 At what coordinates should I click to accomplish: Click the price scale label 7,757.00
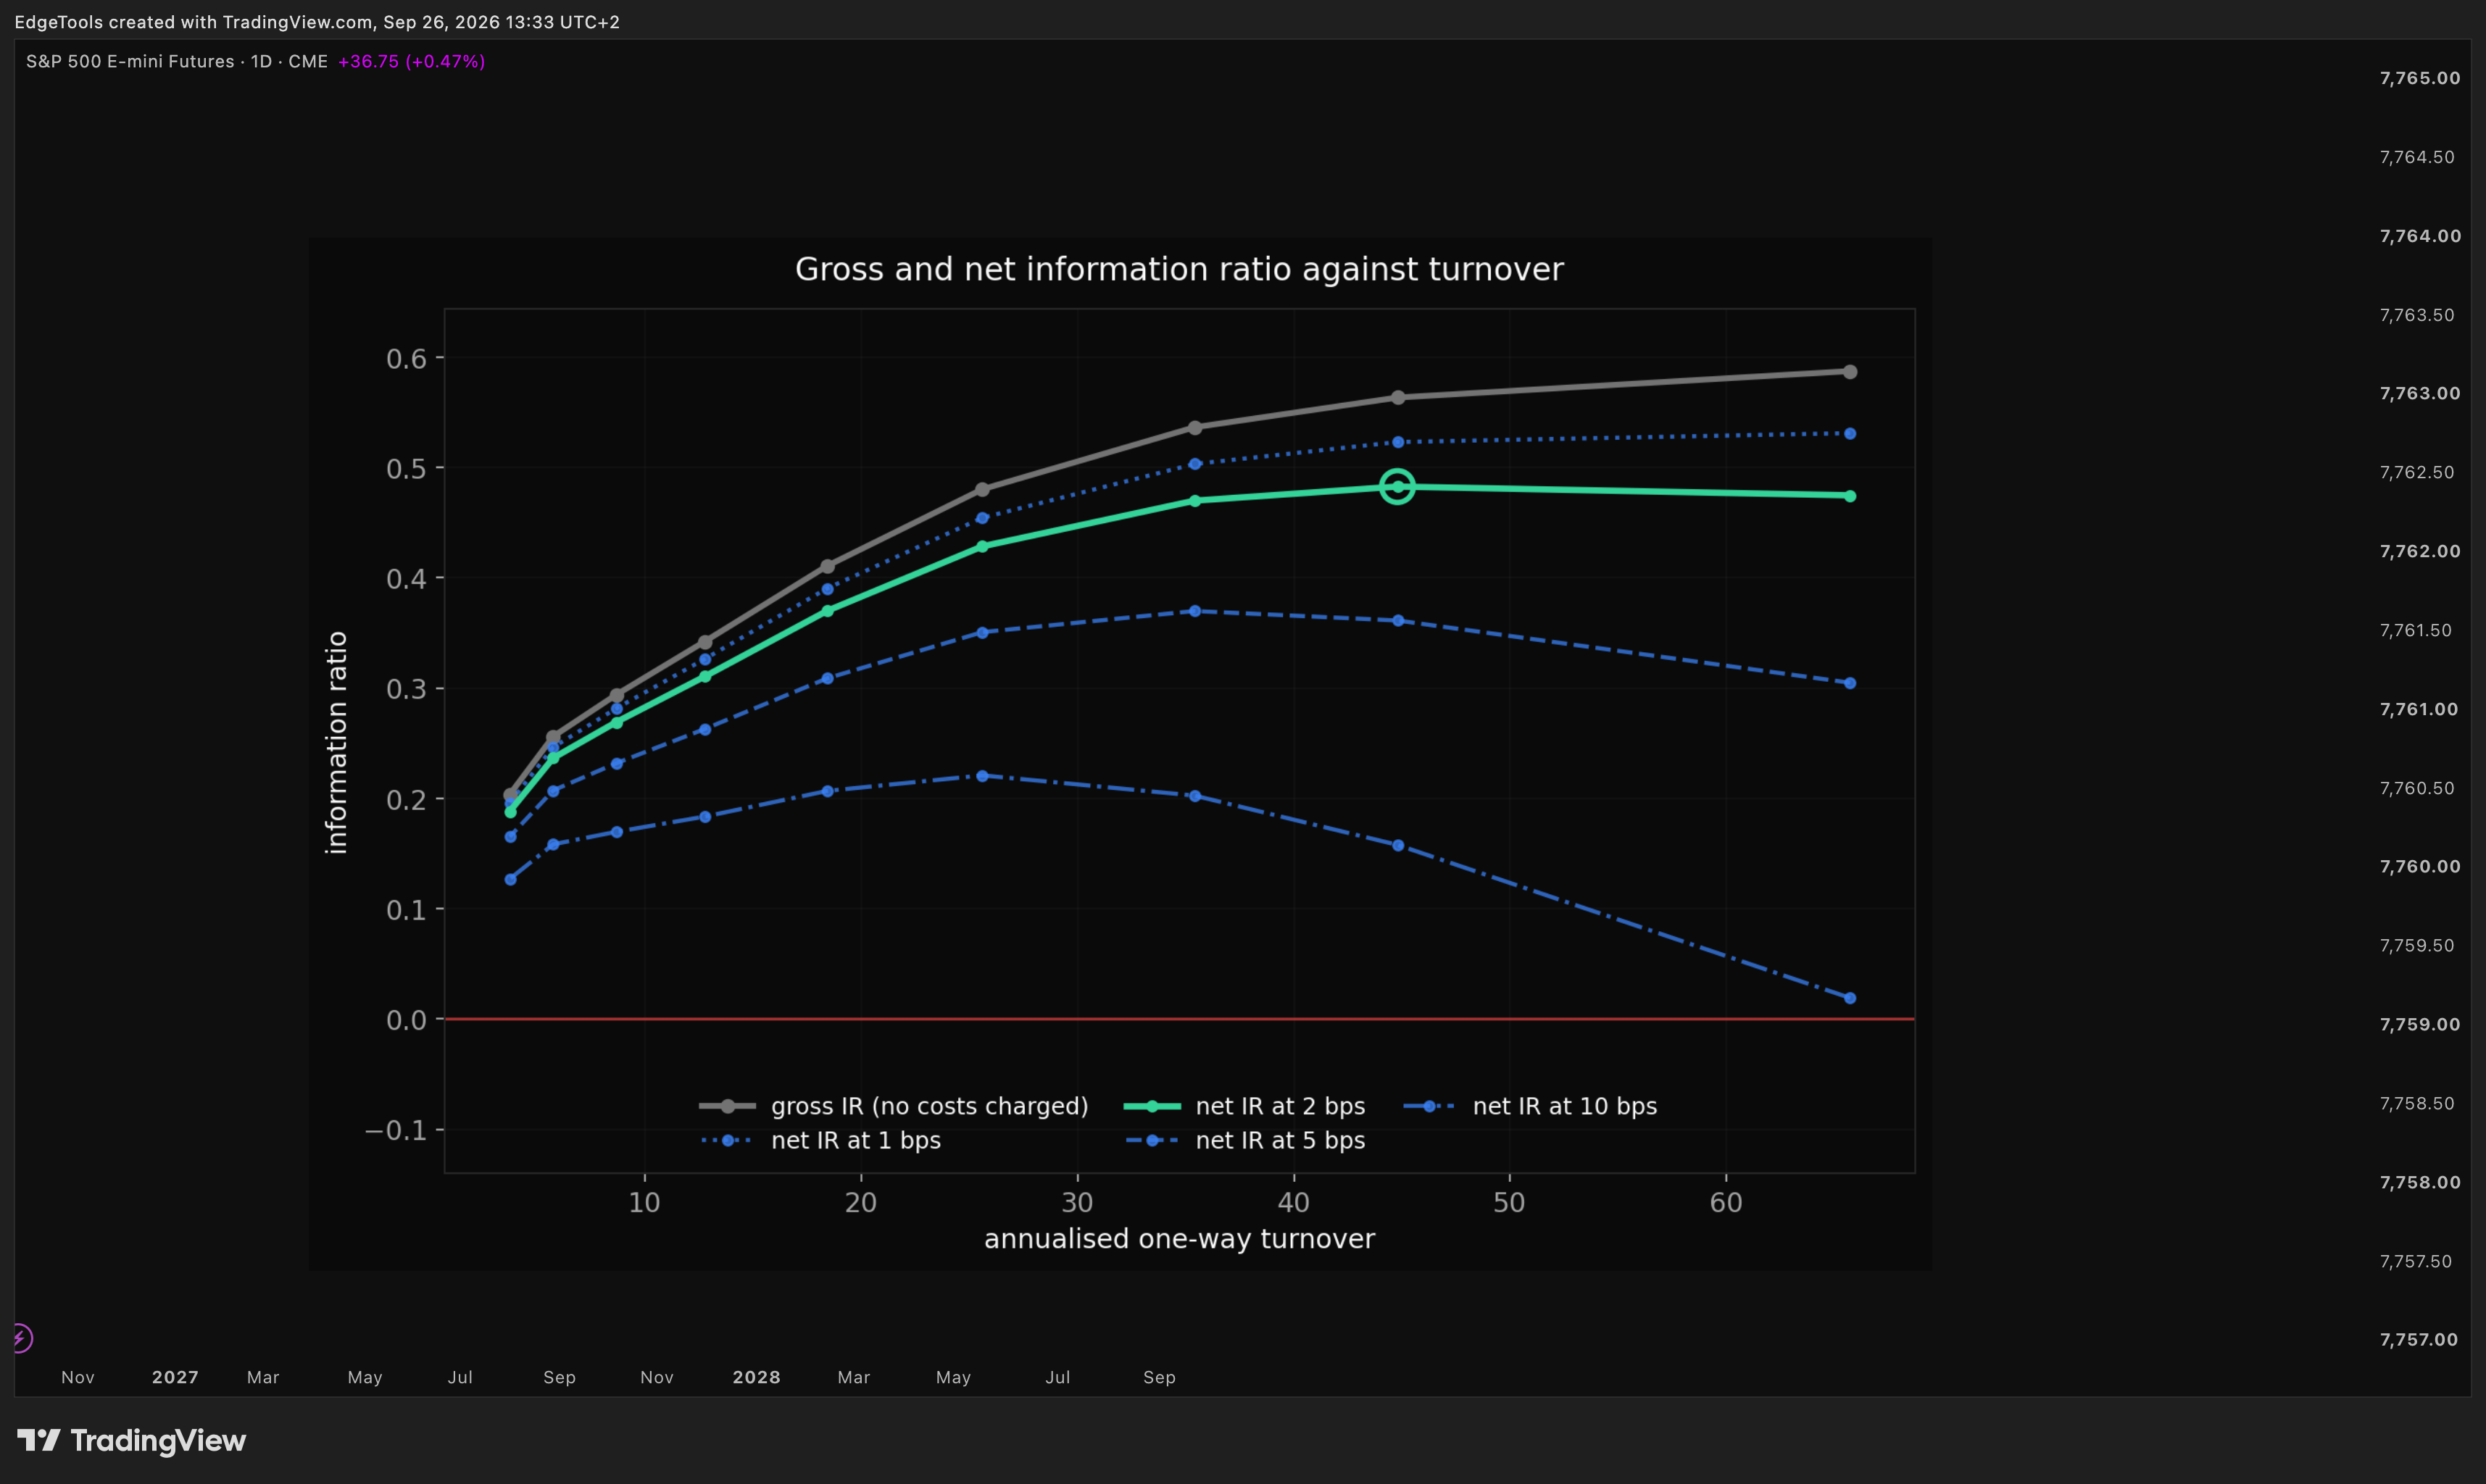(x=2419, y=1339)
